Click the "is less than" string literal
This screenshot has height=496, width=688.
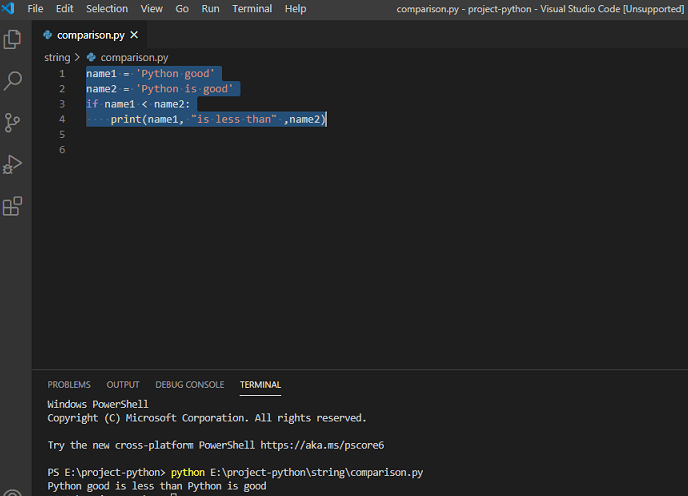234,119
